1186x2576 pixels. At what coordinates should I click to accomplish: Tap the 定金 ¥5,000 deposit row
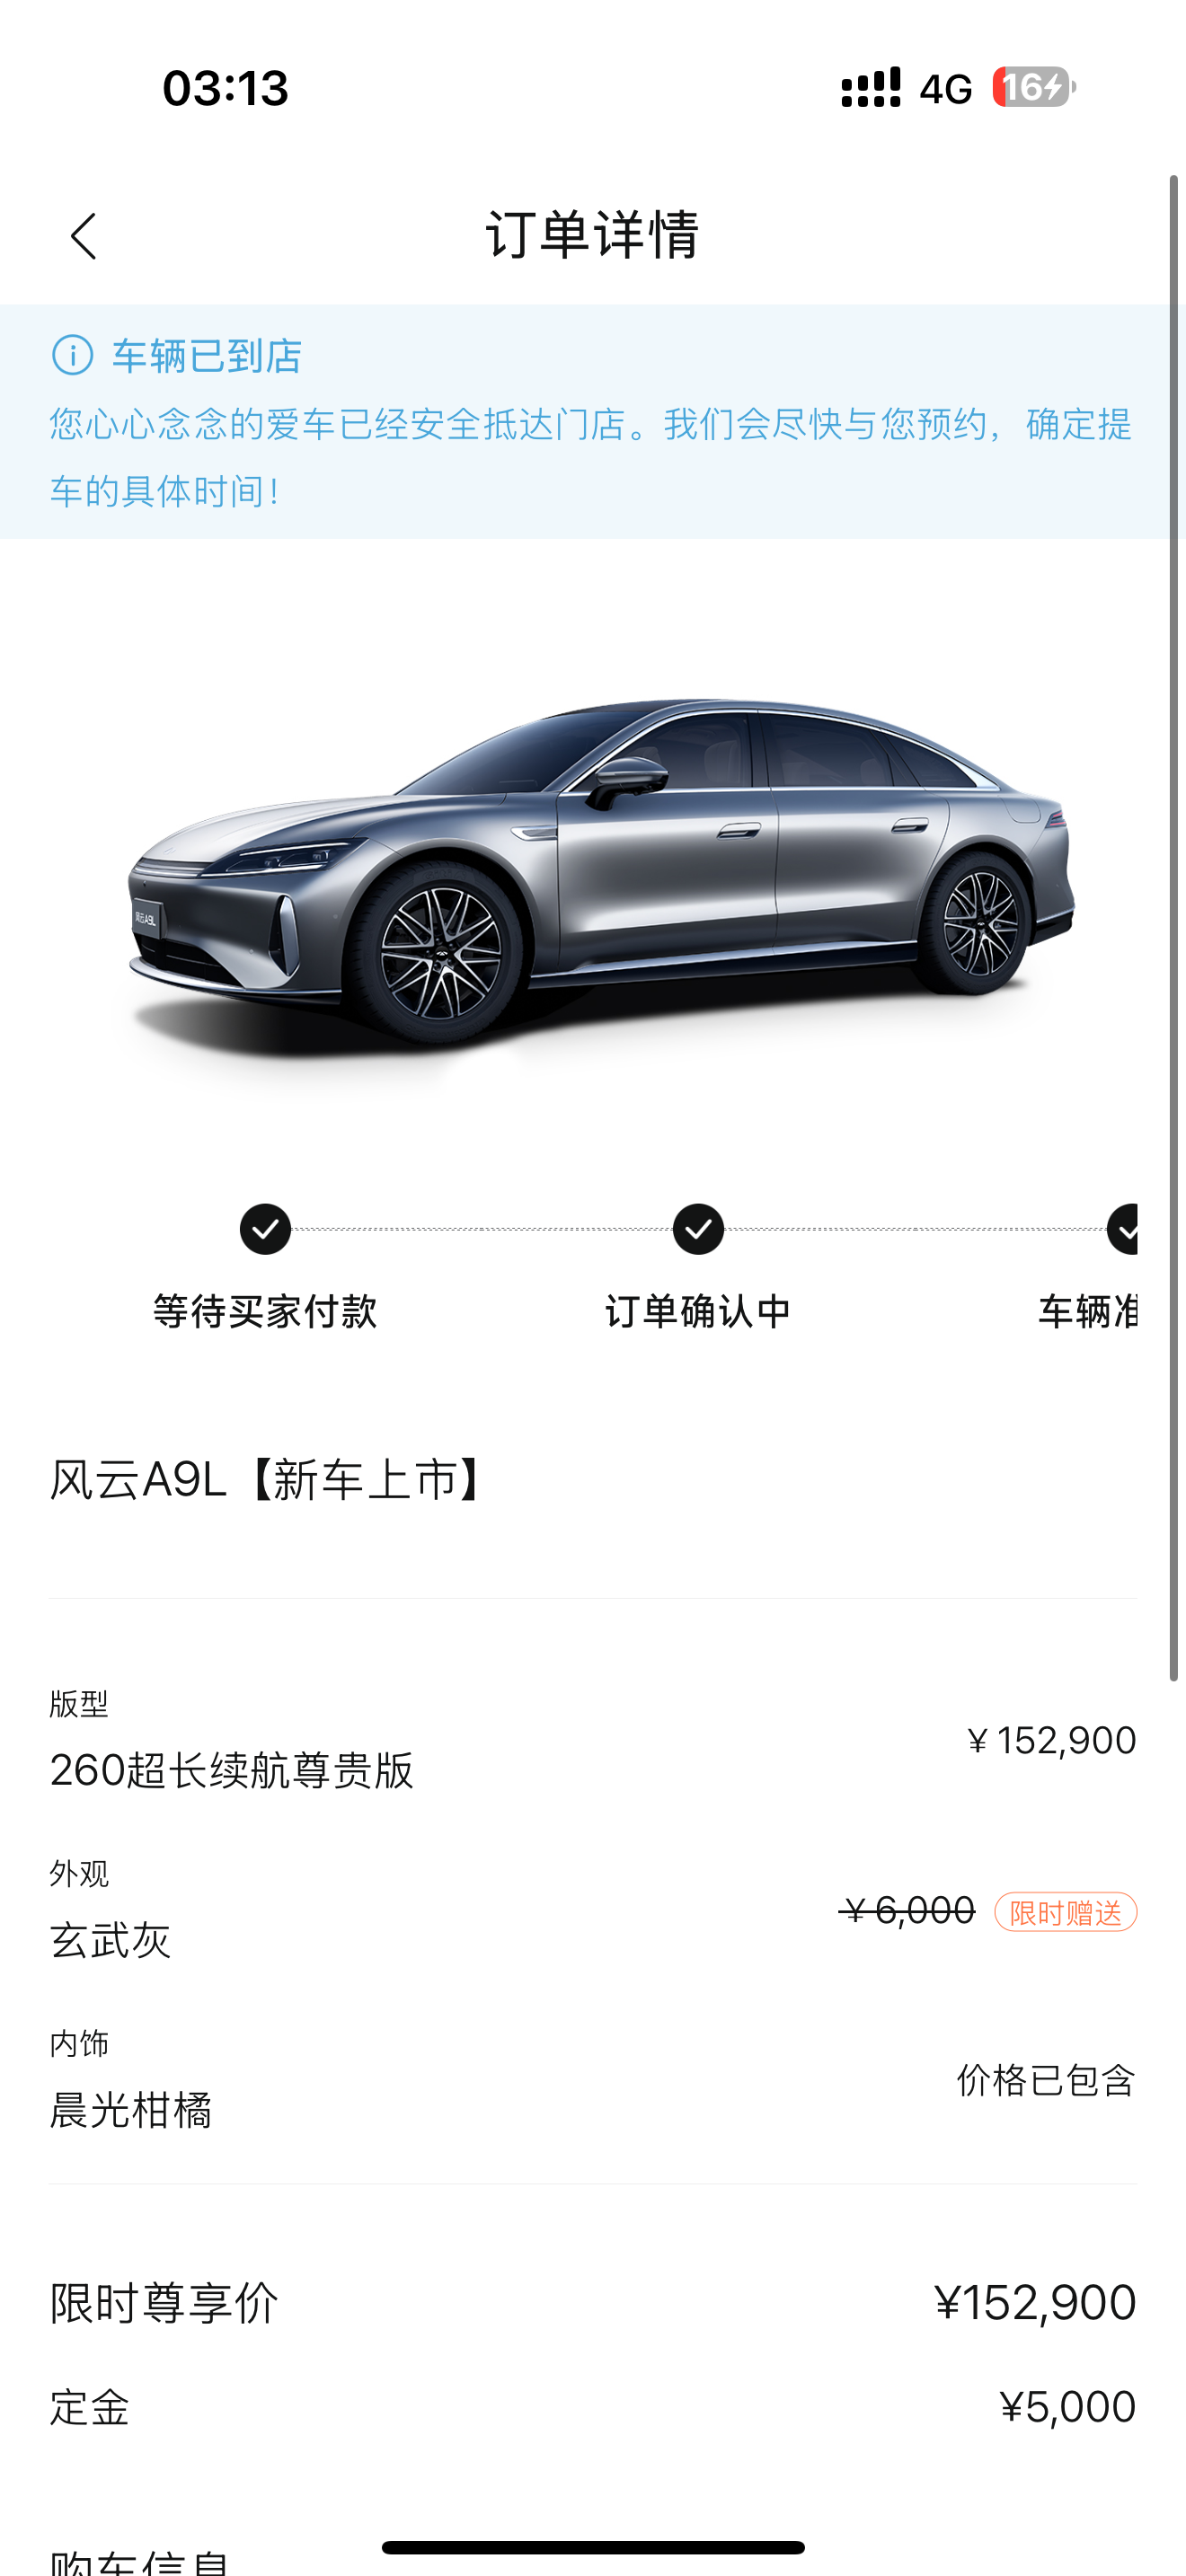point(593,2407)
